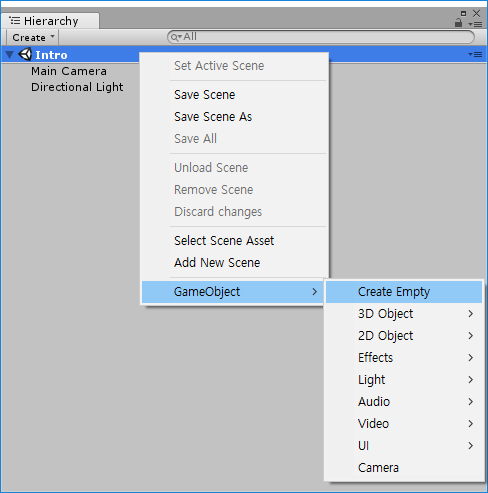The image size is (488, 493).
Task: Expand the 3D Object submenu arrow
Action: [x=470, y=314]
